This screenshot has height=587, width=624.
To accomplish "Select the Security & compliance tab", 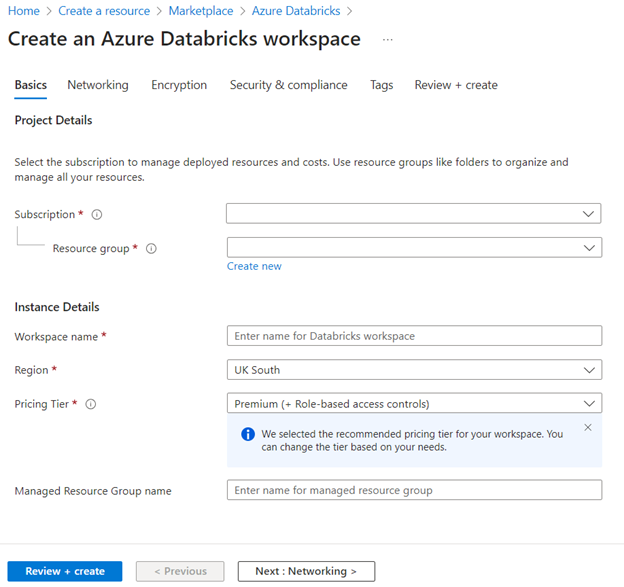I will (x=288, y=85).
